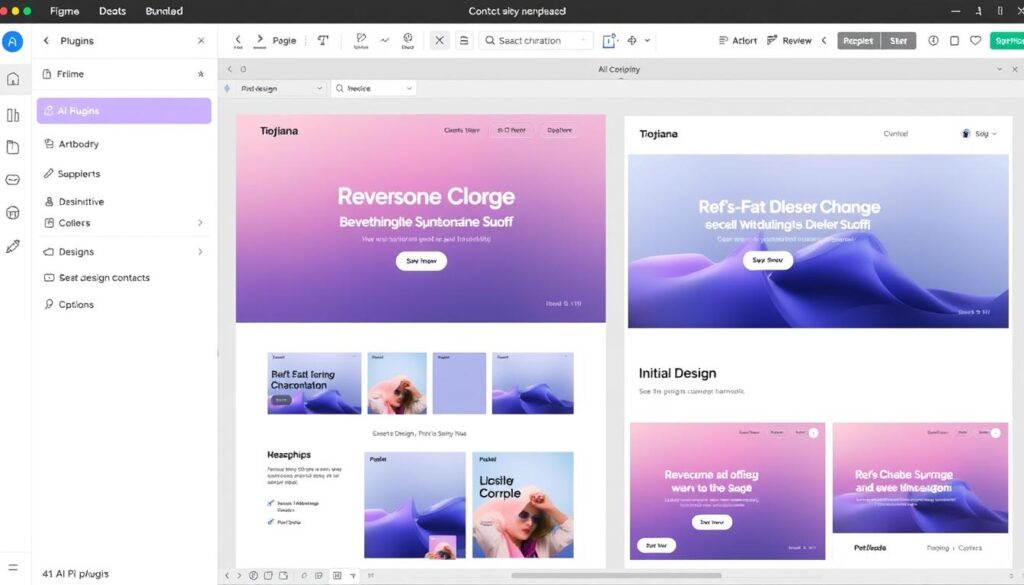
Task: Click the highlighted grid icon in the bottom bar
Action: (337, 575)
